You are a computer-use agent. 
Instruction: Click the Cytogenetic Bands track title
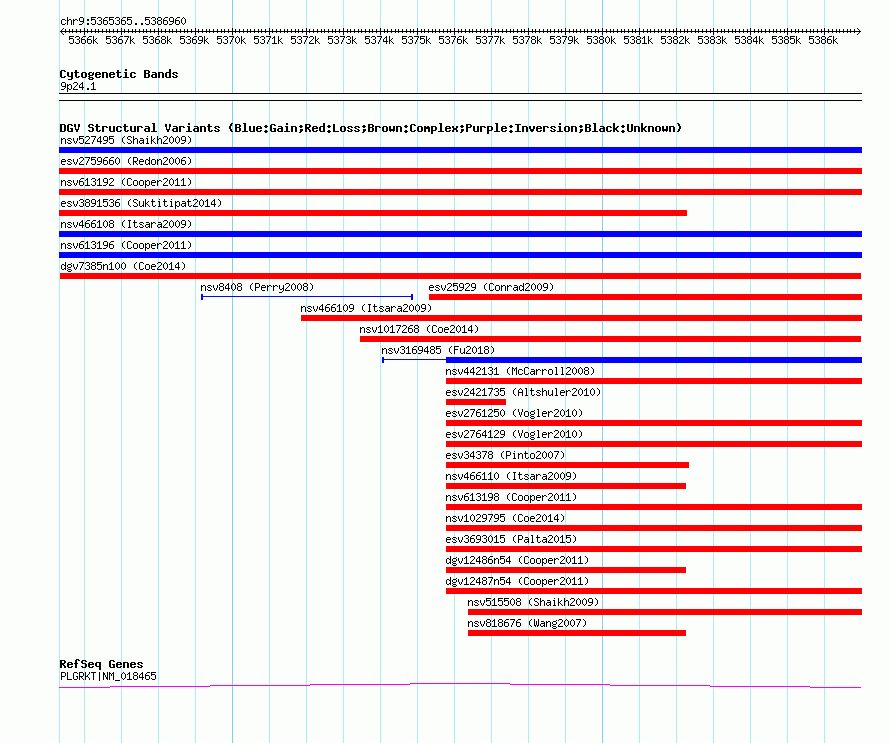[x=119, y=74]
